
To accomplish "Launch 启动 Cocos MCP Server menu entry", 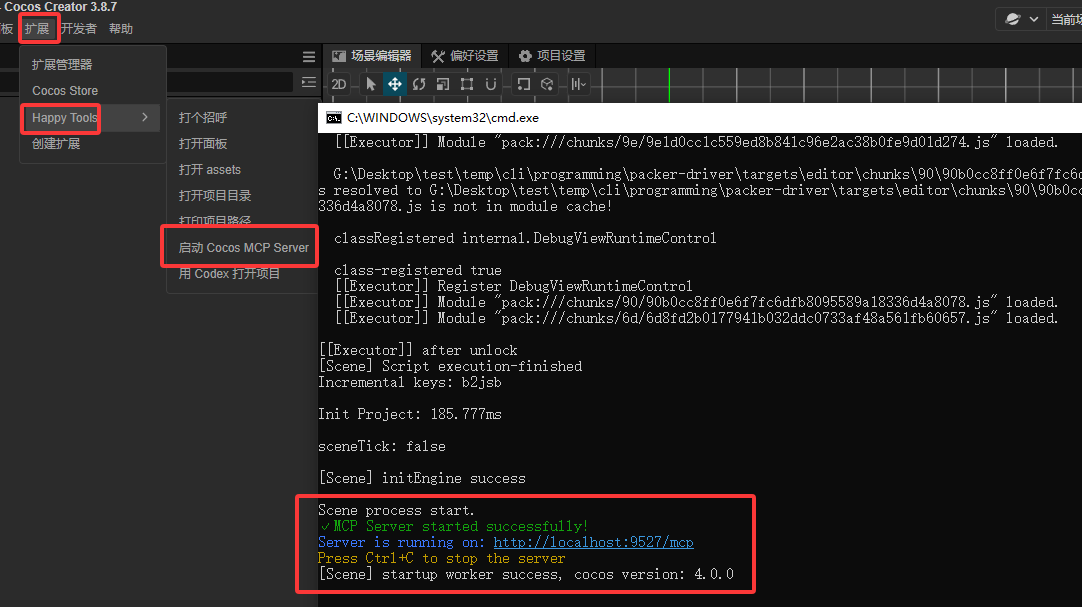I will [x=243, y=248].
